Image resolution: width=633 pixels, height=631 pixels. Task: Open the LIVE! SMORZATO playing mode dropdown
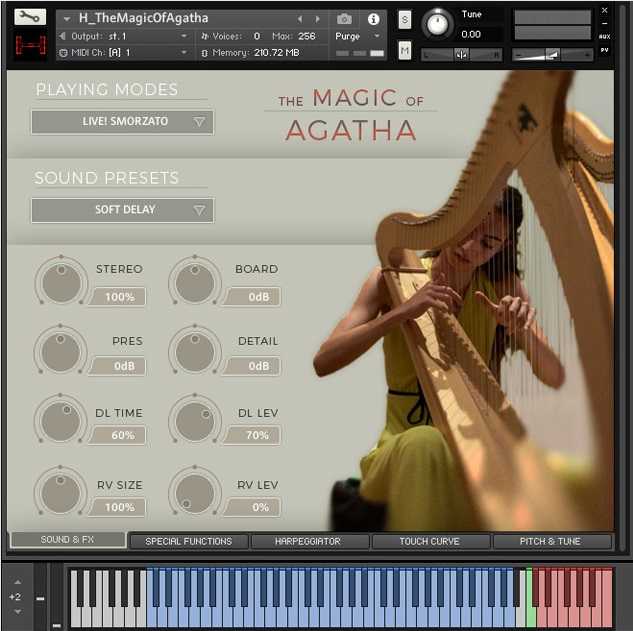(122, 122)
